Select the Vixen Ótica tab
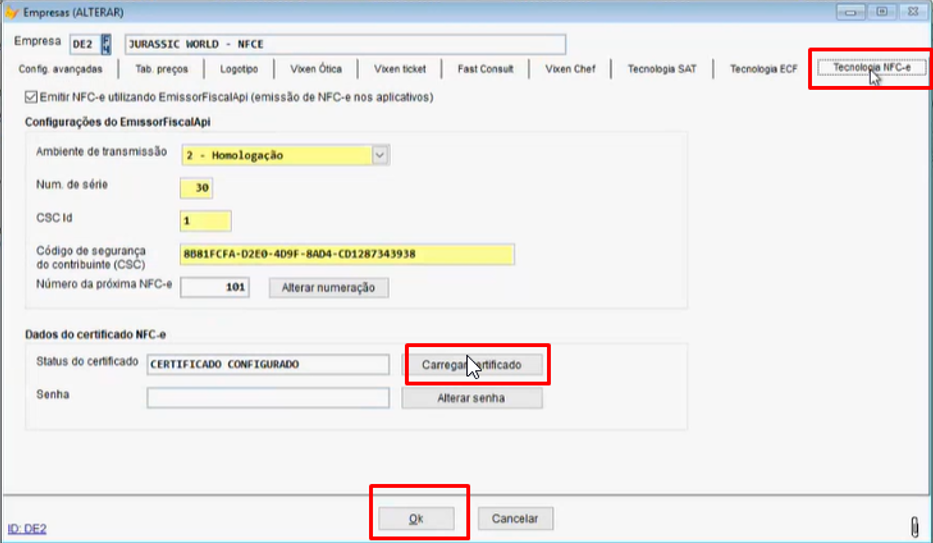The width and height of the screenshot is (933, 543). click(x=316, y=69)
